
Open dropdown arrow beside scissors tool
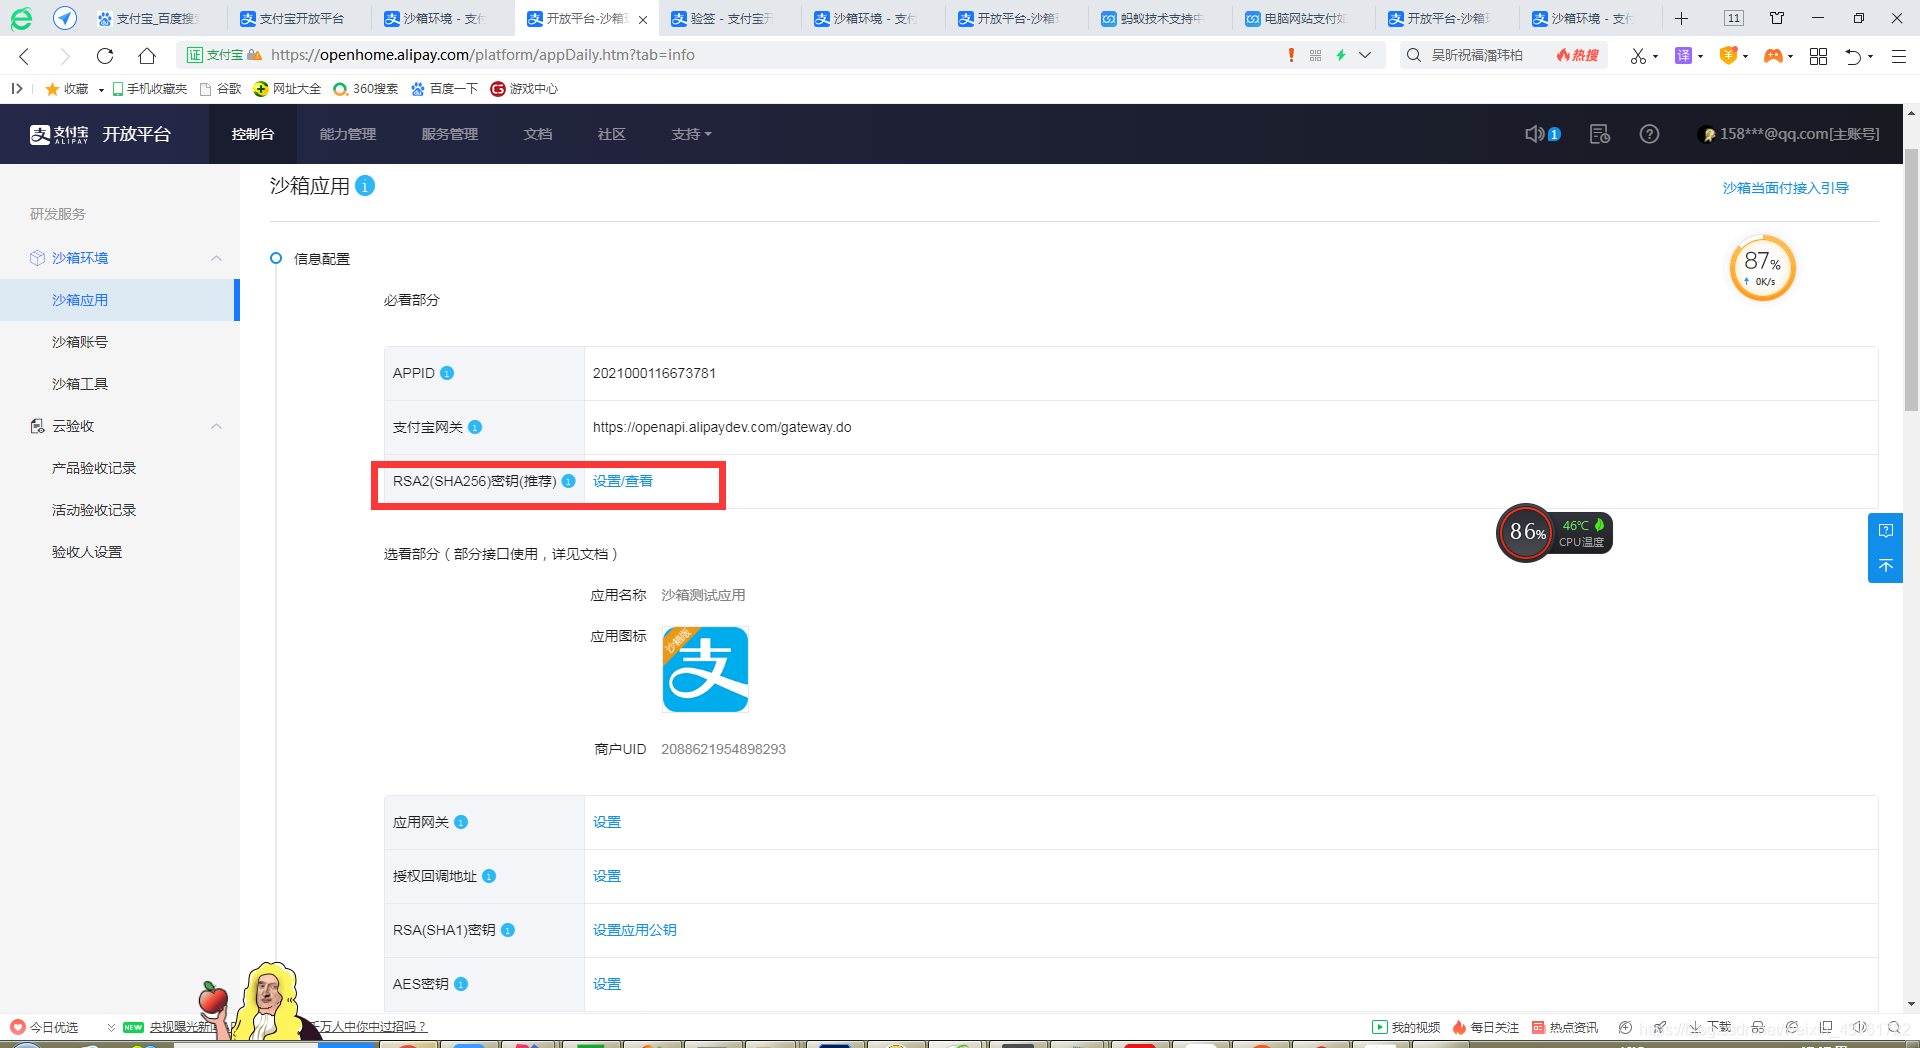(1655, 57)
